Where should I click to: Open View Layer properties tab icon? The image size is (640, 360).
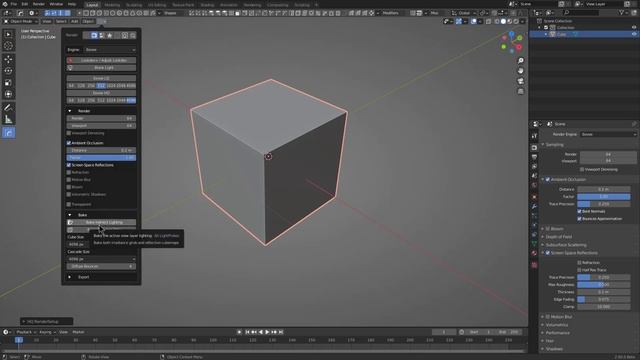pos(534,167)
